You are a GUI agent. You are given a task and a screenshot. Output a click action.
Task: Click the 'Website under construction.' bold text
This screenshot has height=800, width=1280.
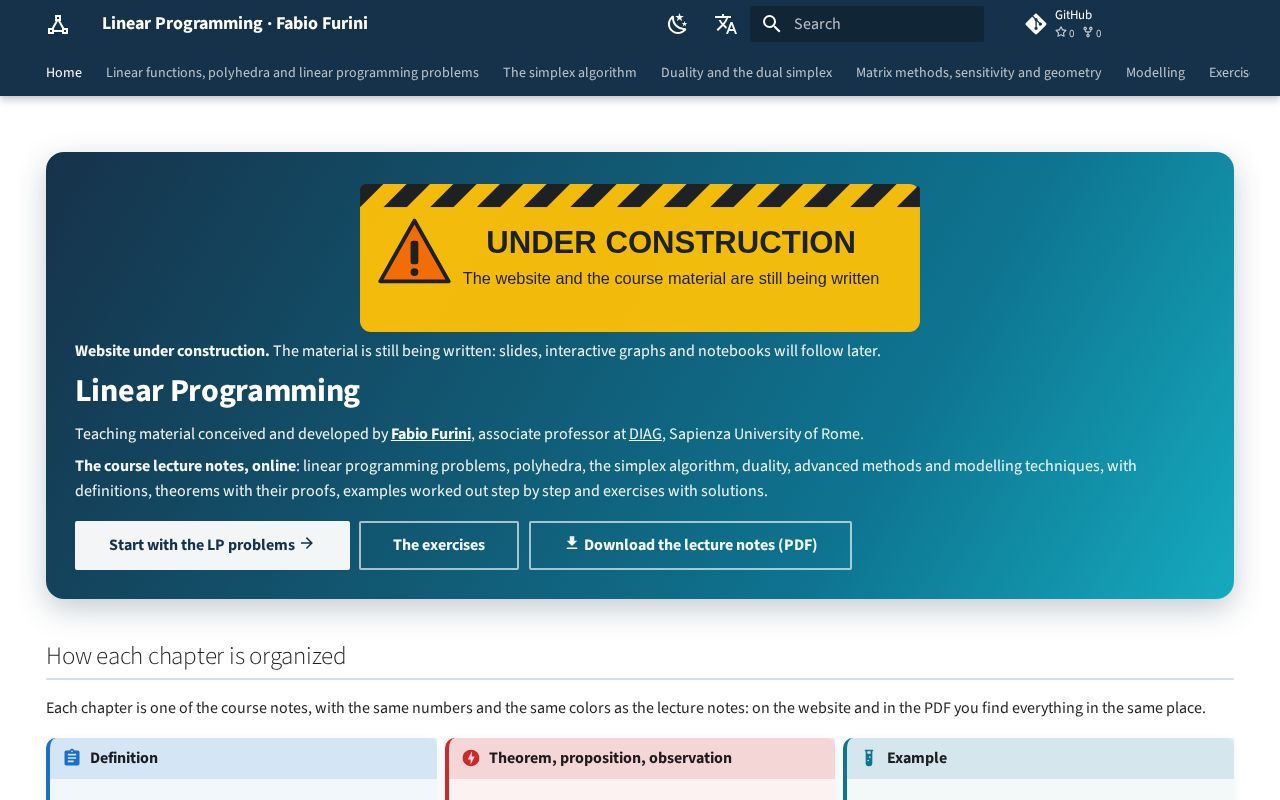point(172,351)
